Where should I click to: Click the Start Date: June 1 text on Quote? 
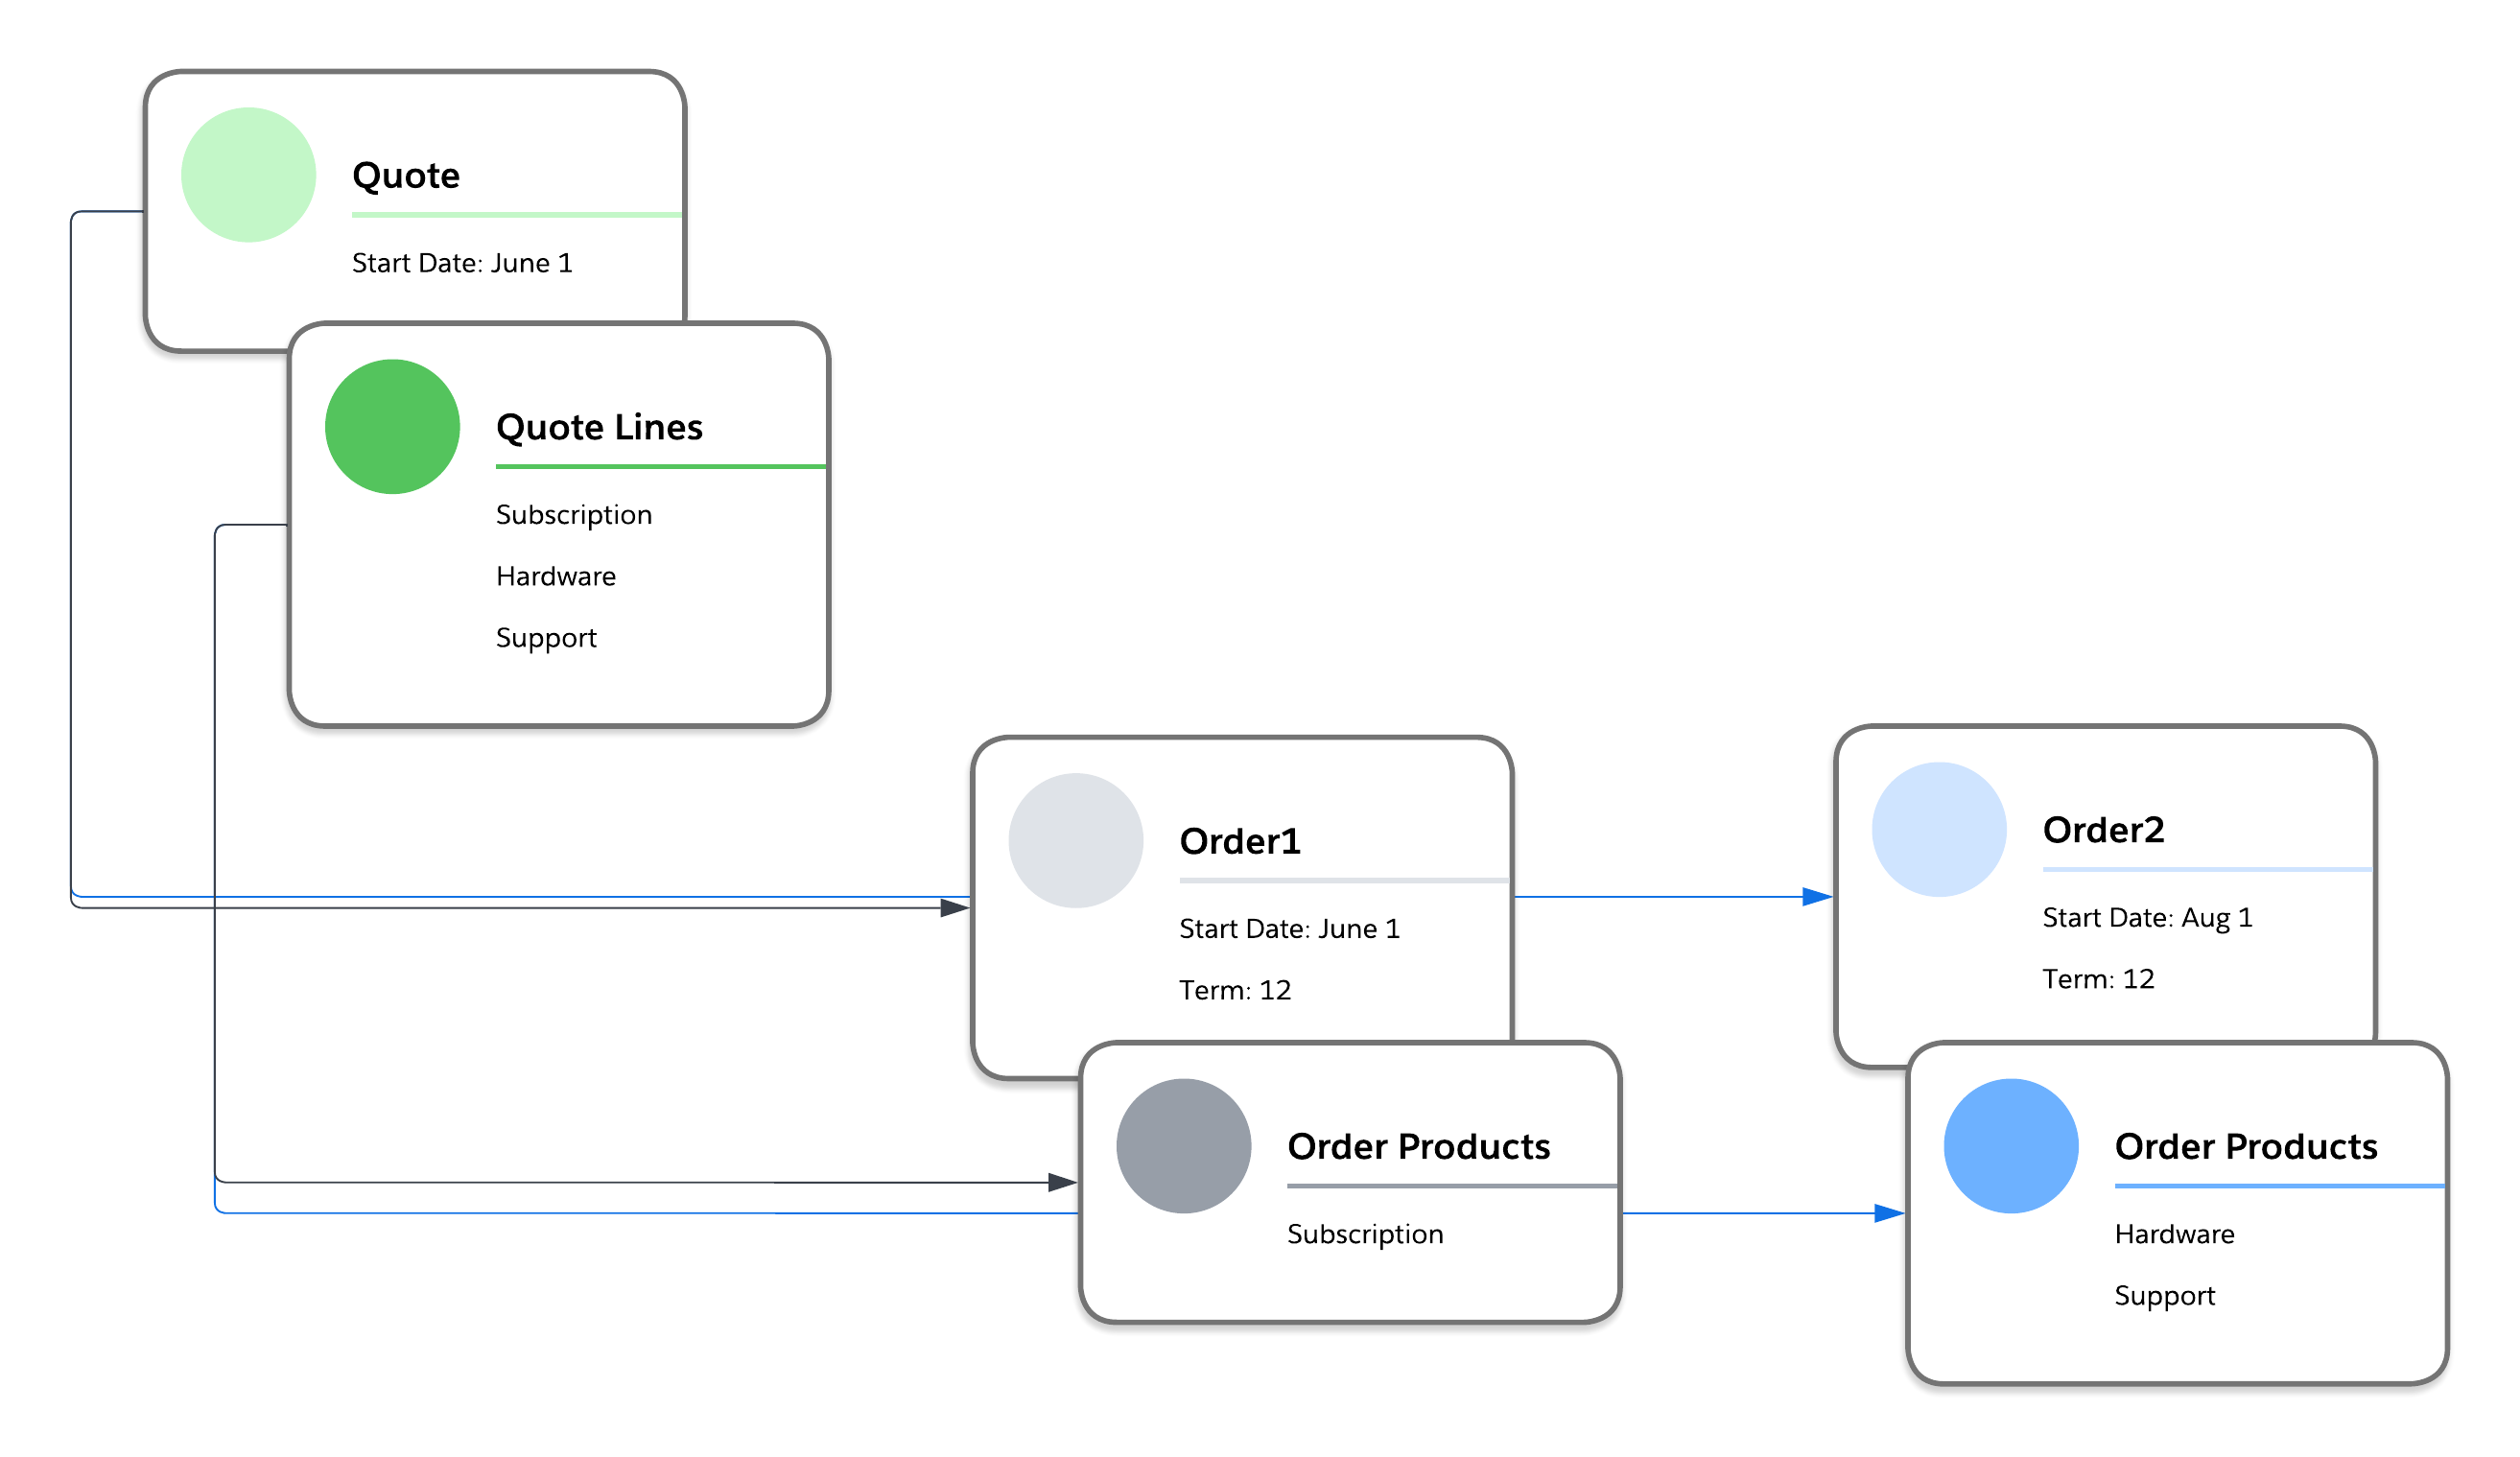462,263
